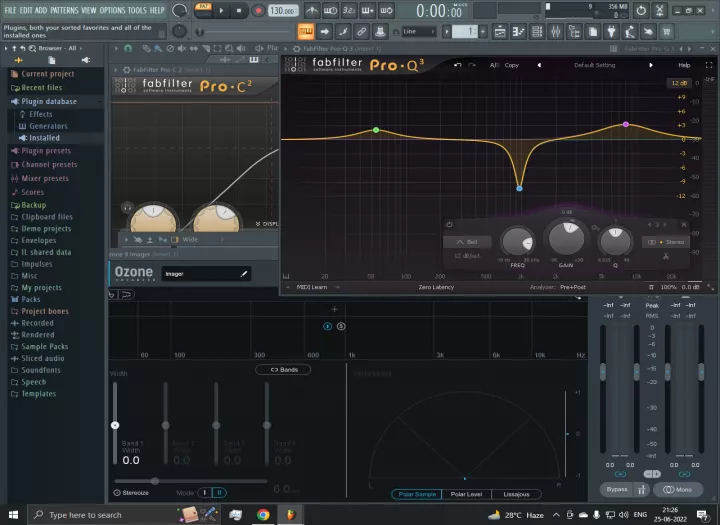Image resolution: width=720 pixels, height=525 pixels.
Task: Switch to Lissajous vectorscope tab
Action: (516, 494)
